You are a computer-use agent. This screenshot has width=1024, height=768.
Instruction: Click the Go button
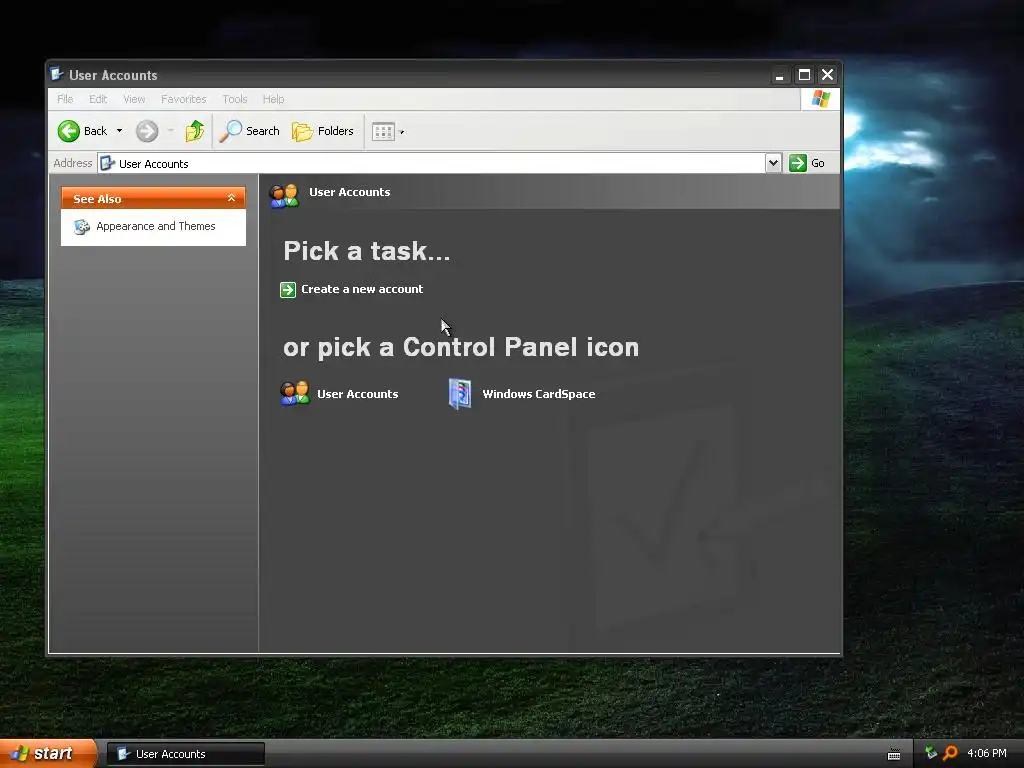pos(807,163)
